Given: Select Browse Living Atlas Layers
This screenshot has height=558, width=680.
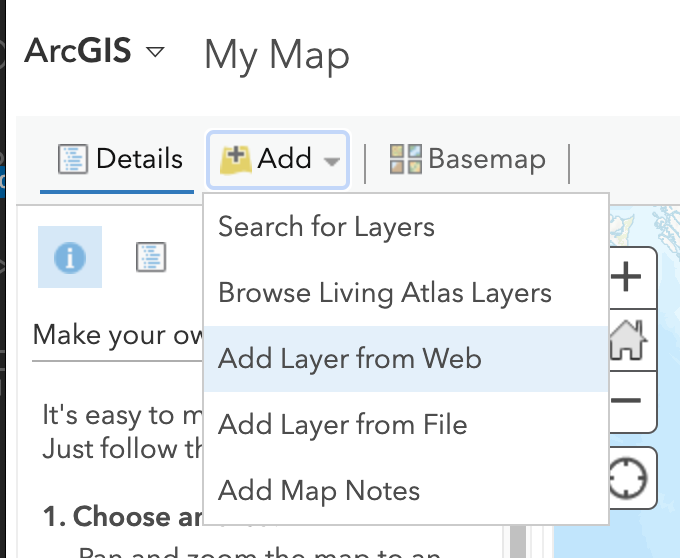Looking at the screenshot, I should tap(406, 293).
